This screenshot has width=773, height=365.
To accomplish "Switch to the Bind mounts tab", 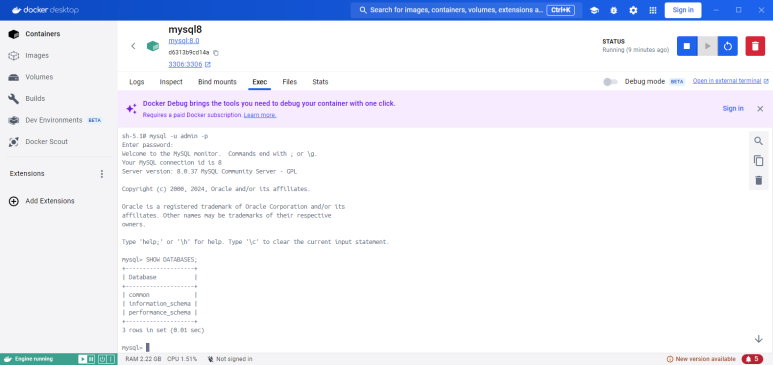I will [217, 82].
